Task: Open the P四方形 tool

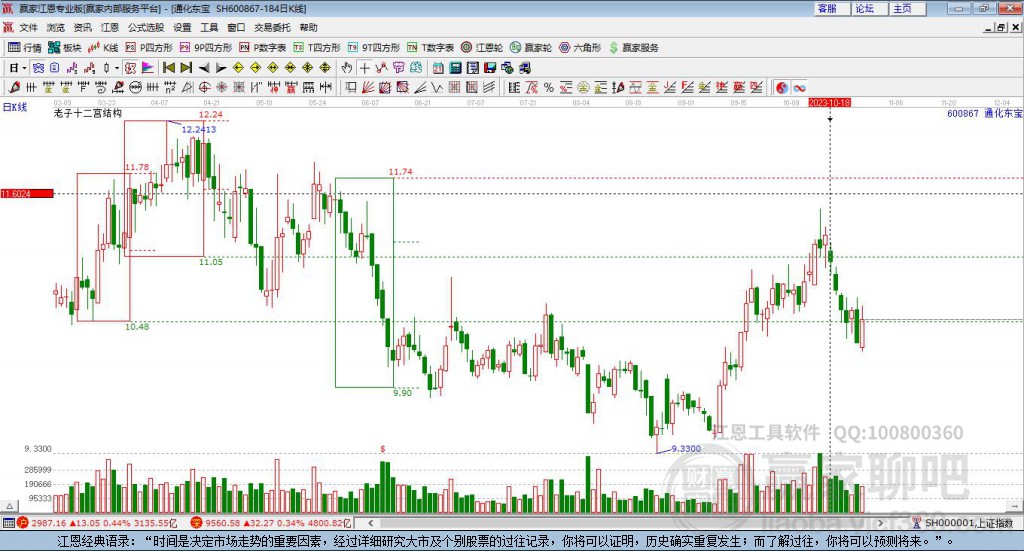Action: (x=149, y=48)
